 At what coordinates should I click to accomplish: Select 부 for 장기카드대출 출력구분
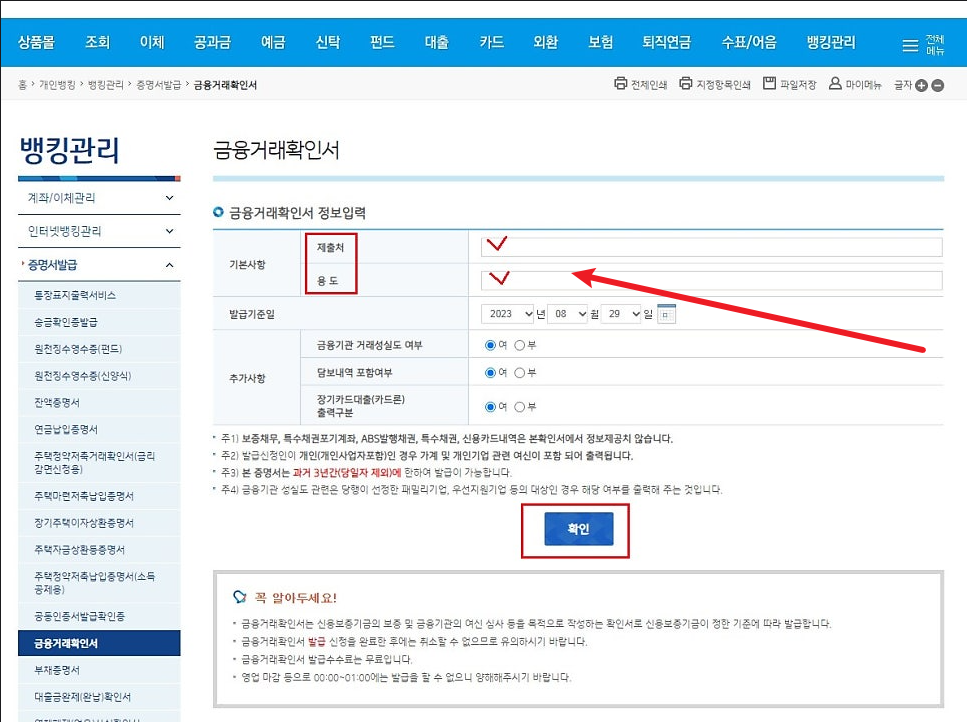tap(520, 406)
